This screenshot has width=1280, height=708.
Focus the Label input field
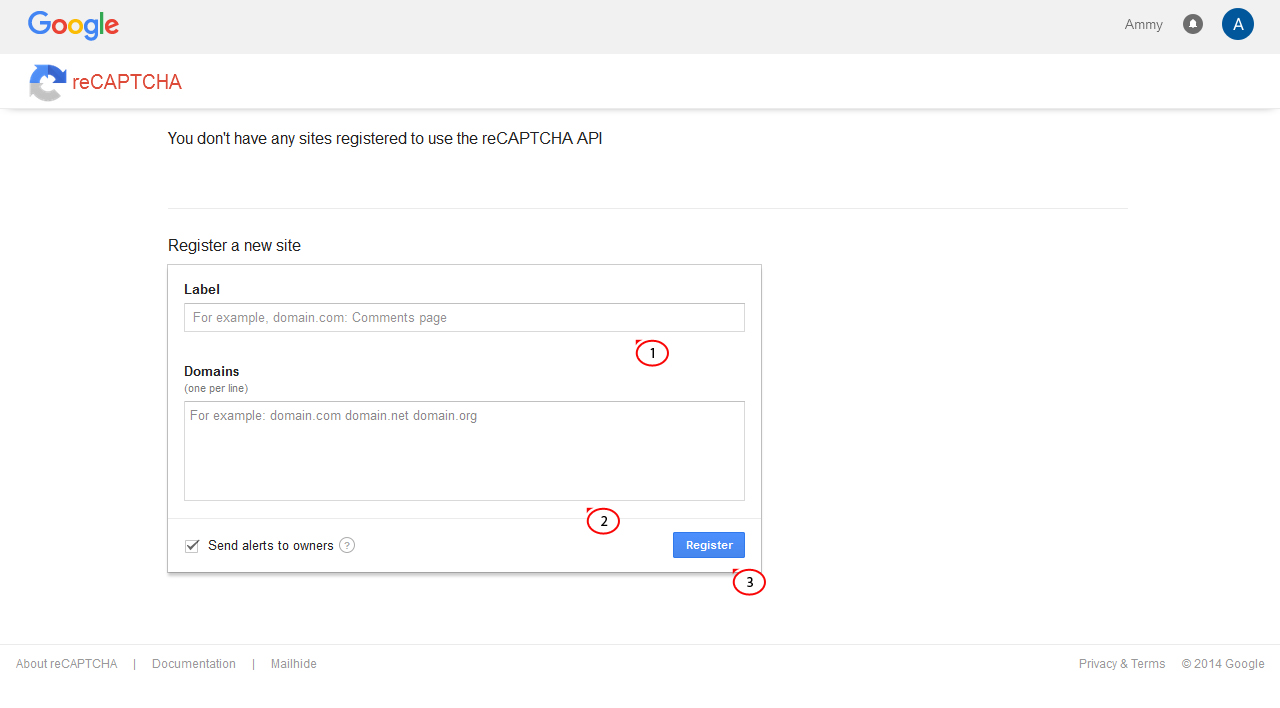(464, 318)
